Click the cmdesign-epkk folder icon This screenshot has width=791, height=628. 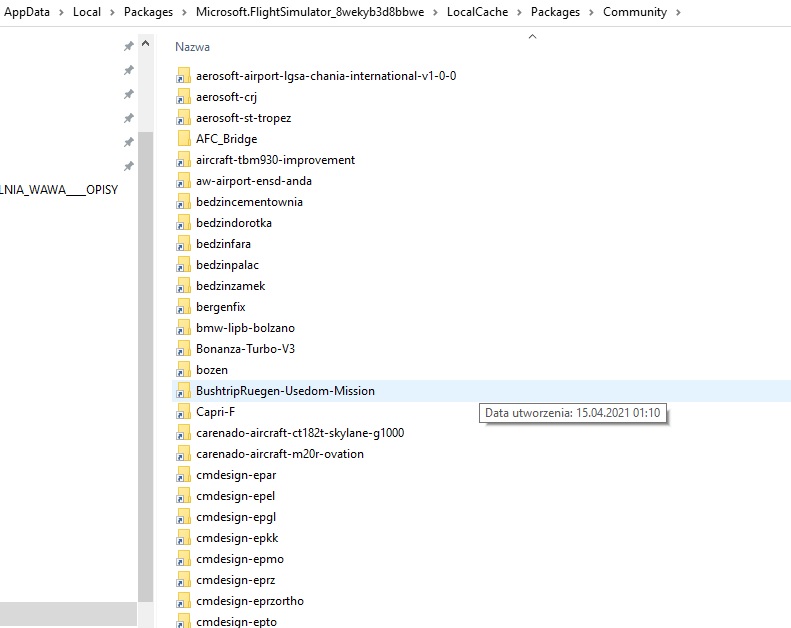[183, 538]
